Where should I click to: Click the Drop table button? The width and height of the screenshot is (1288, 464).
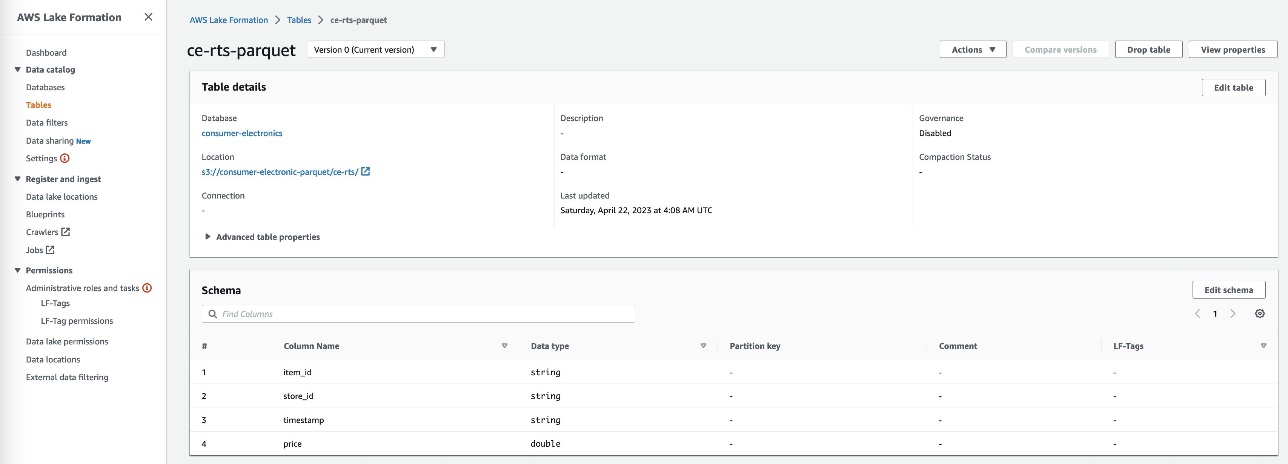point(1149,49)
